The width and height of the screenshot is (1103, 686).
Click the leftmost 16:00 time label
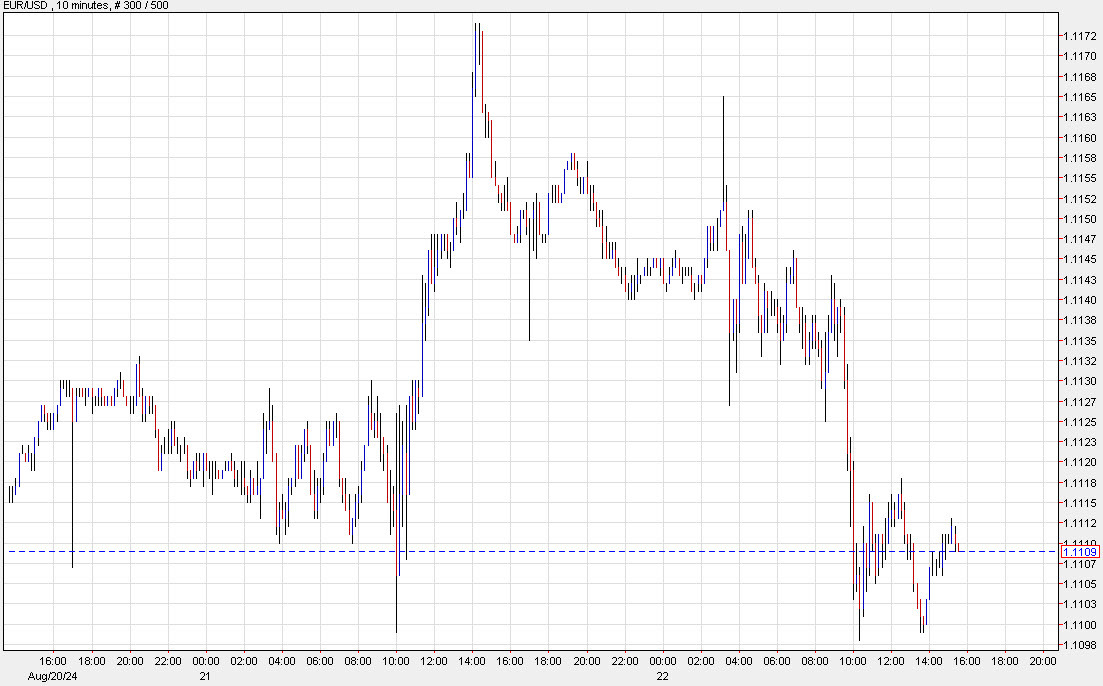(x=53, y=661)
